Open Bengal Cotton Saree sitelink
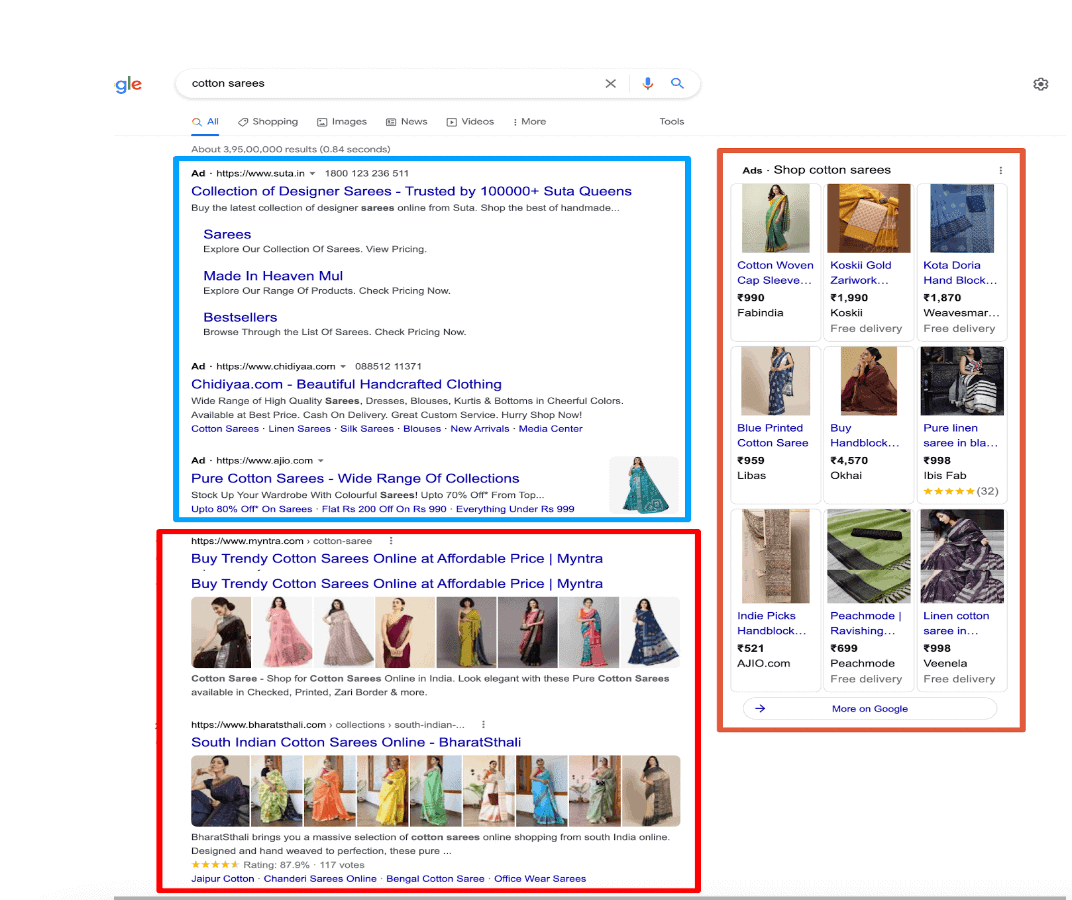 click(435, 879)
